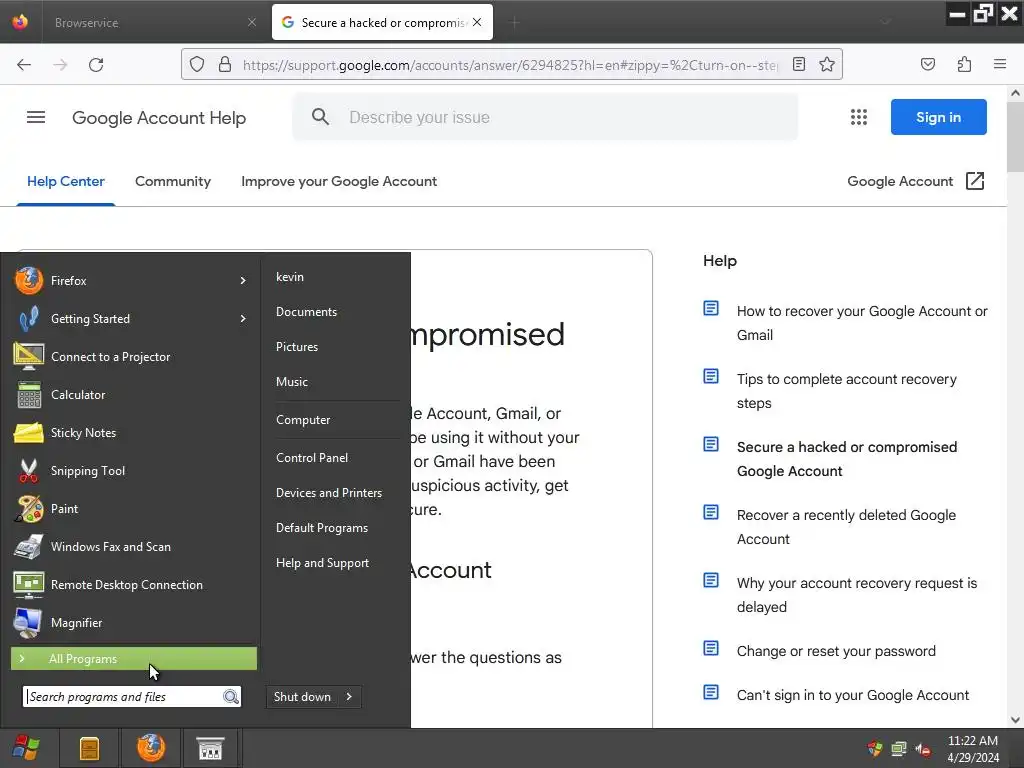The width and height of the screenshot is (1024, 768).
Task: Click search icon in Start menu search box
Action: (x=231, y=697)
